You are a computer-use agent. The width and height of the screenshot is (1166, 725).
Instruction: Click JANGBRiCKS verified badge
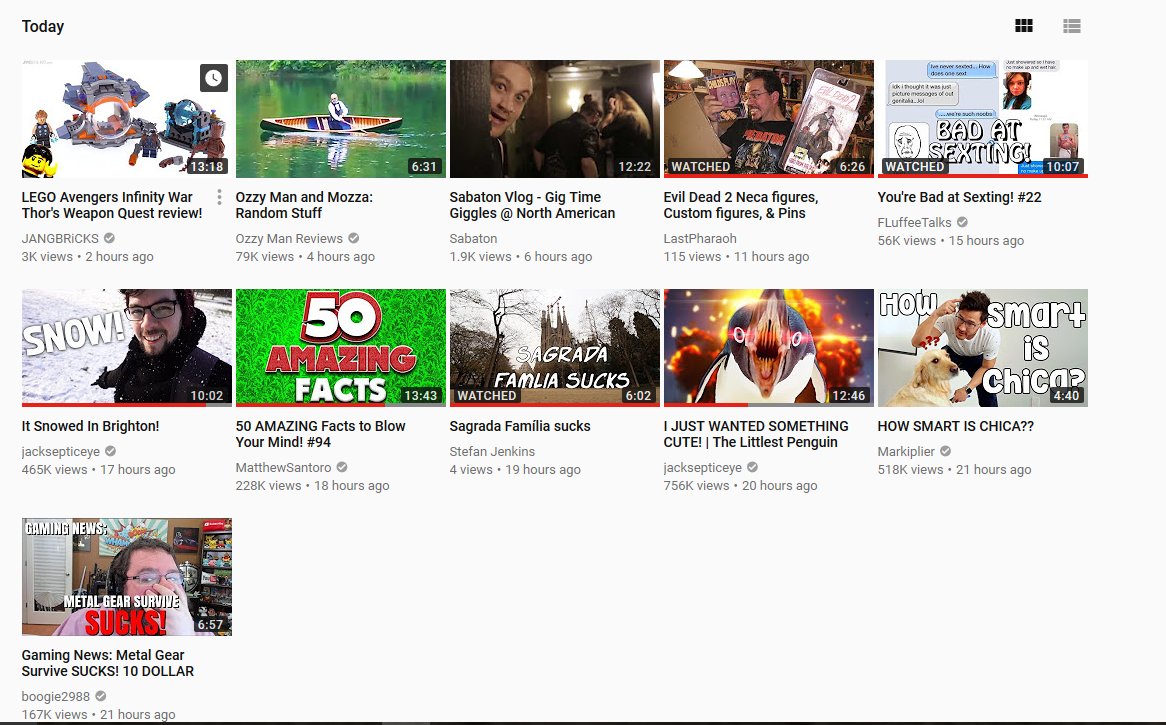coord(109,238)
